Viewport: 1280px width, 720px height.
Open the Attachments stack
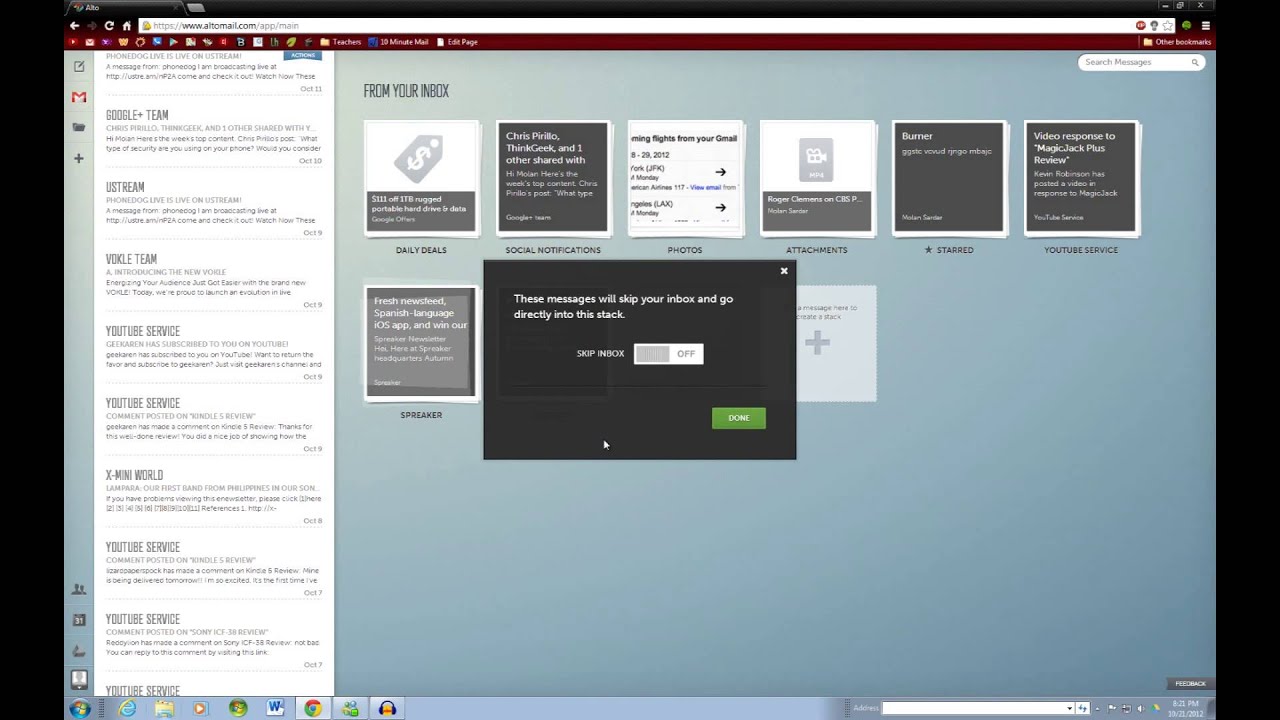817,179
